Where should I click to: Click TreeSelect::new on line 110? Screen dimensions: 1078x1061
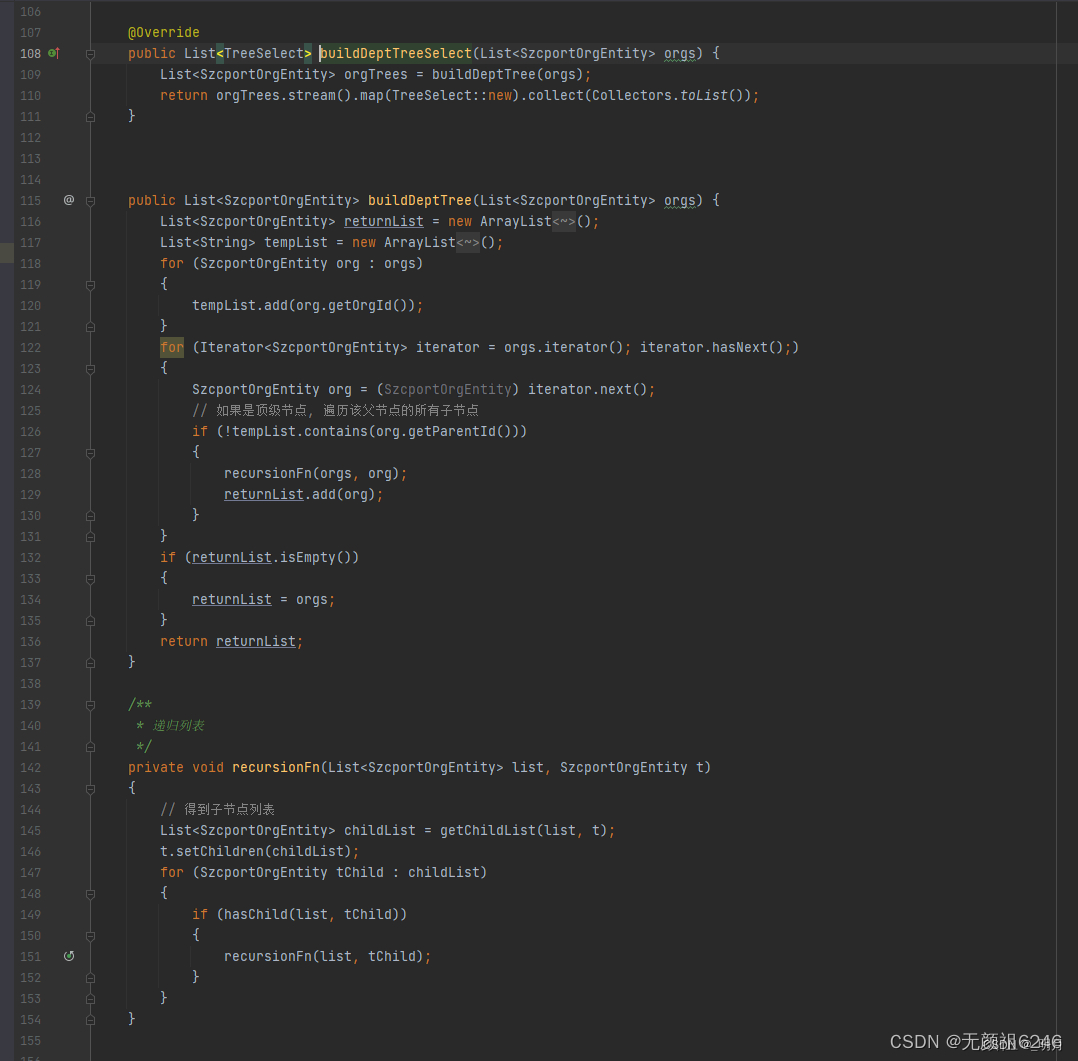coord(452,96)
